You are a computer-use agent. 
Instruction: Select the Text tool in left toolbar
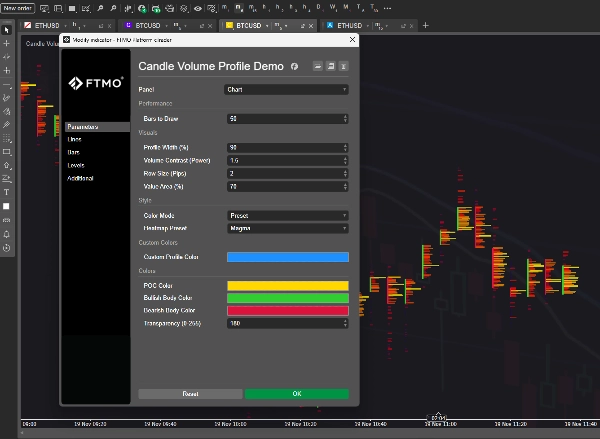(x=7, y=193)
